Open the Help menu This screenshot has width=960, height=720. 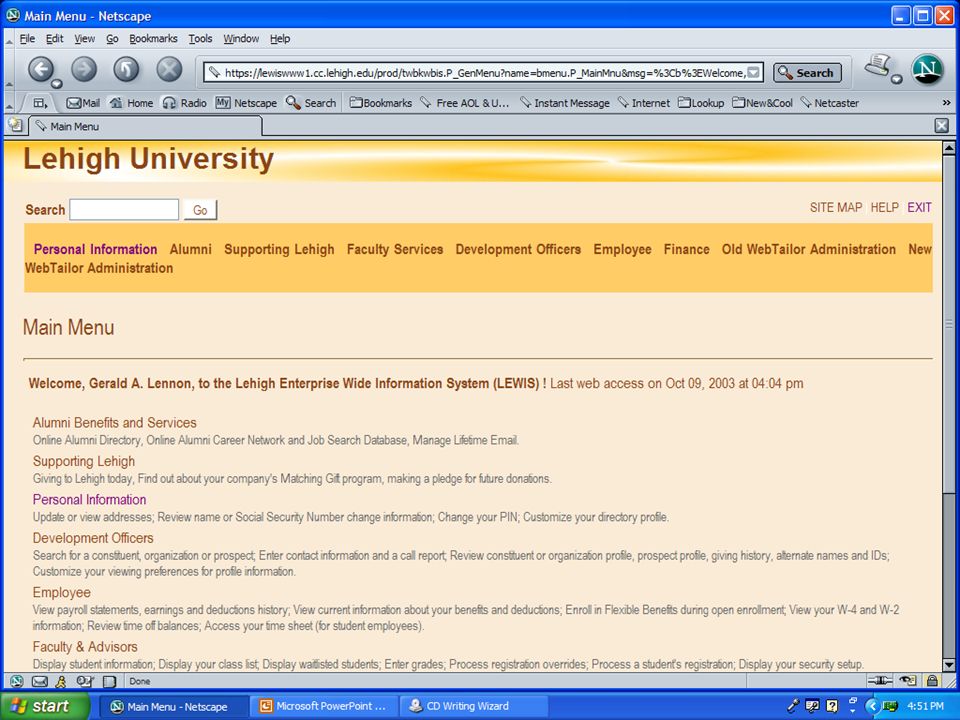click(x=280, y=39)
